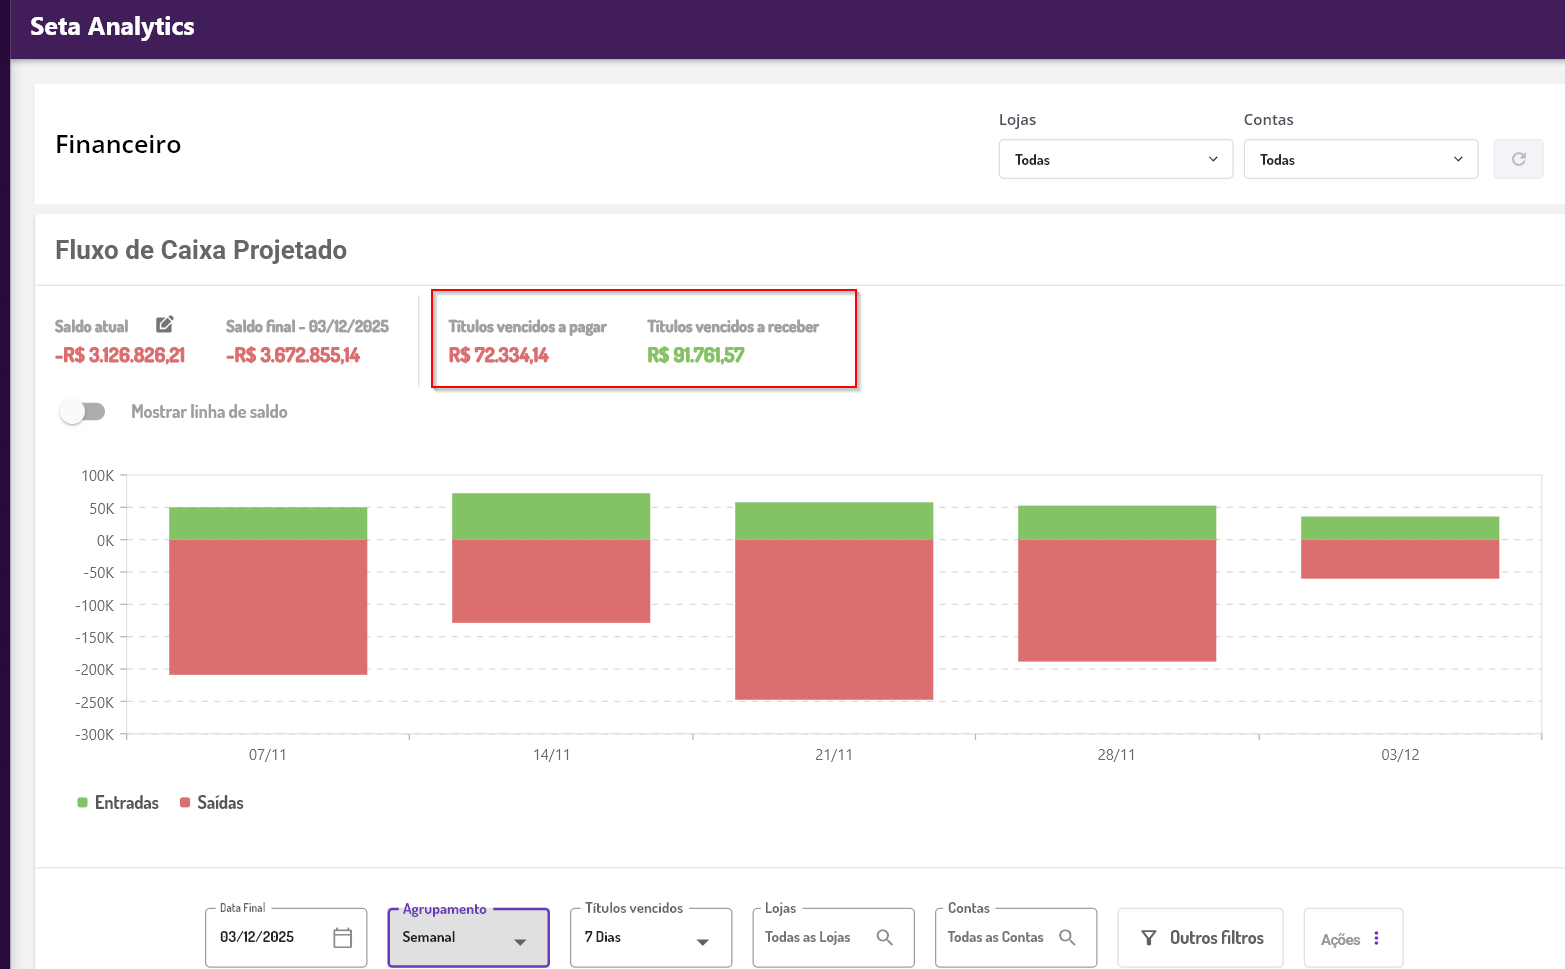Click the green Entradas bar for 28/11
Image resolution: width=1565 pixels, height=969 pixels.
pos(1117,523)
